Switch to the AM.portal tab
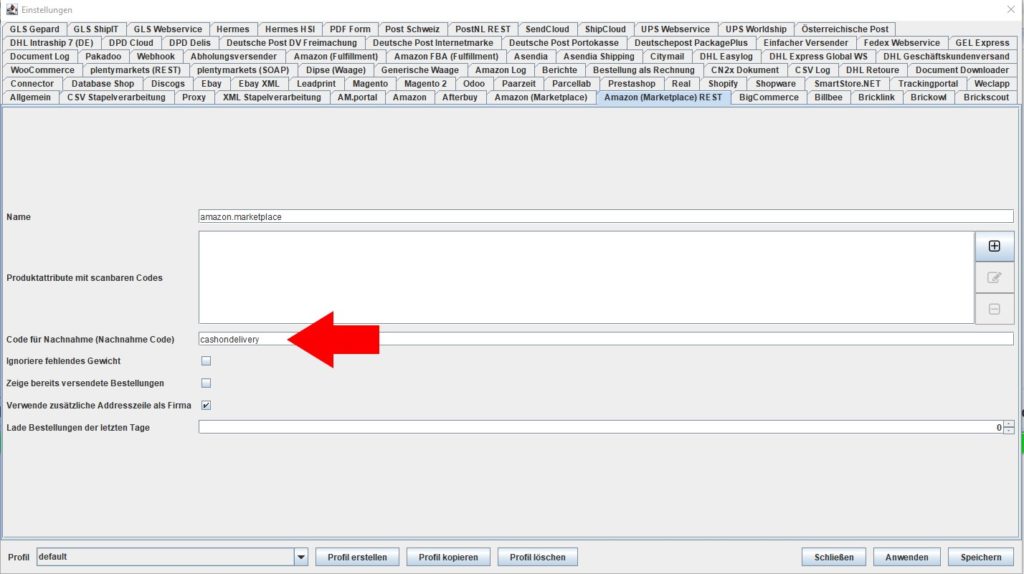Viewport: 1024px width, 574px height. 357,97
